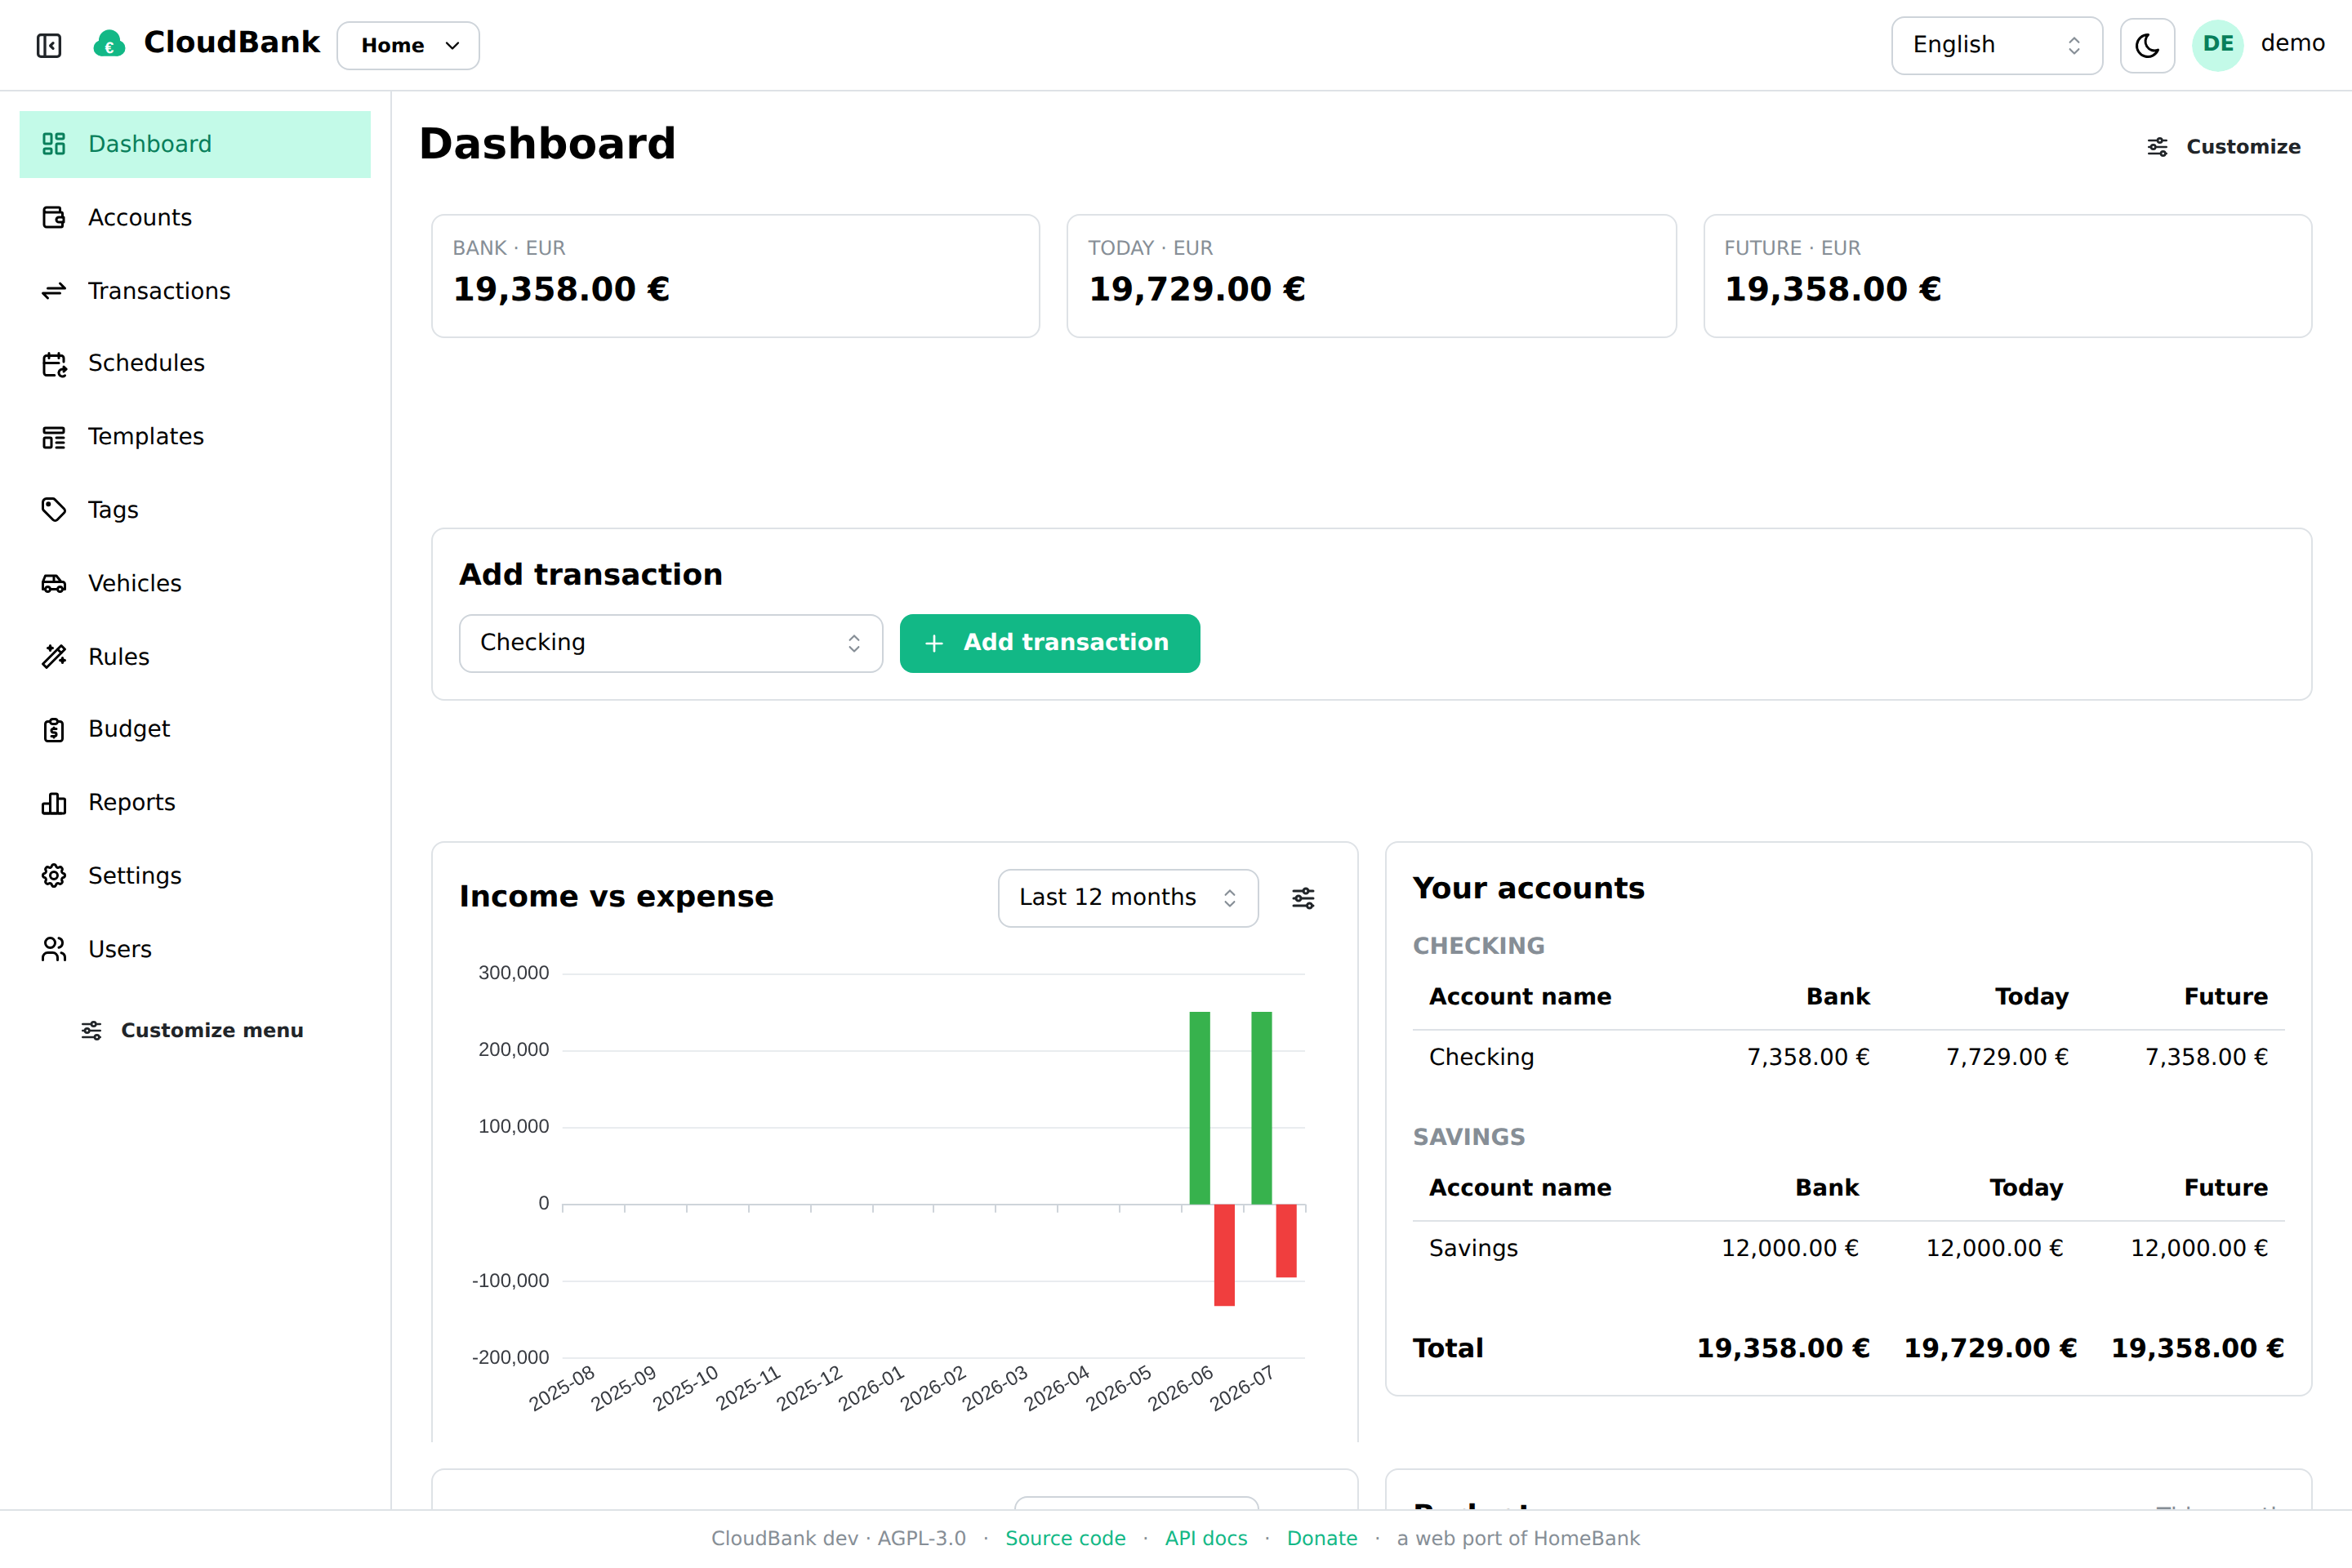Open Tags from the sidebar
This screenshot has width=2352, height=1568.
(x=195, y=510)
